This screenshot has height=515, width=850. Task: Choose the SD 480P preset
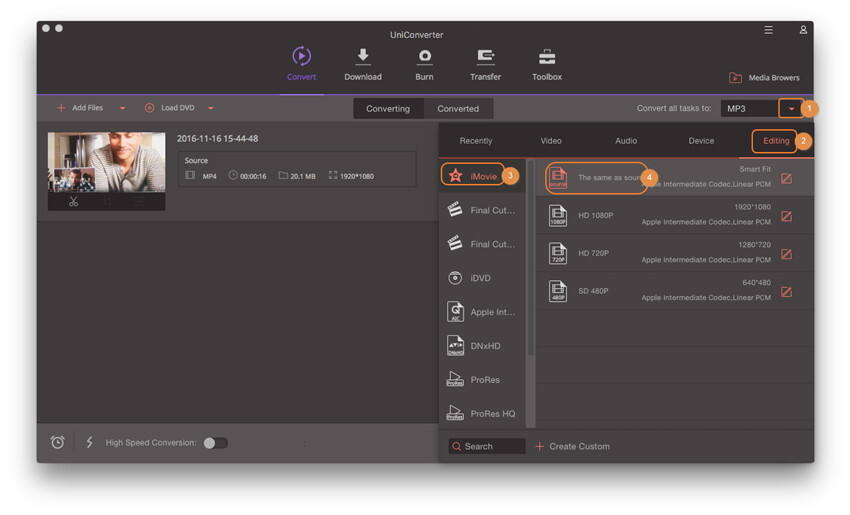674,291
